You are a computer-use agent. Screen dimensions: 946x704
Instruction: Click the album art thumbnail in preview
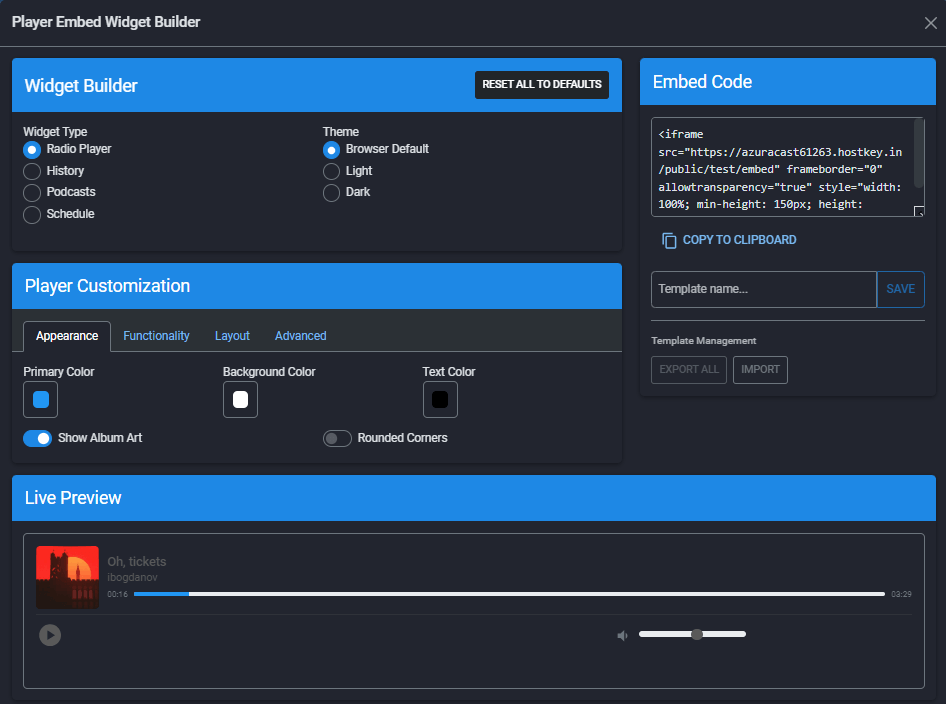[67, 577]
